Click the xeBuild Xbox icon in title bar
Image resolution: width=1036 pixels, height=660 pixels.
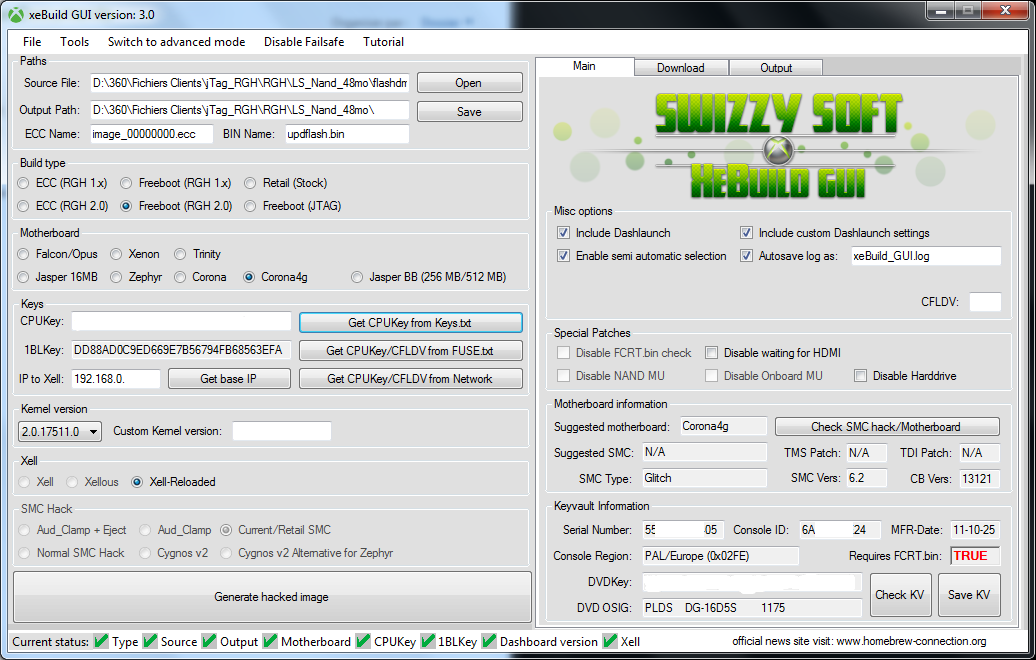(16, 14)
